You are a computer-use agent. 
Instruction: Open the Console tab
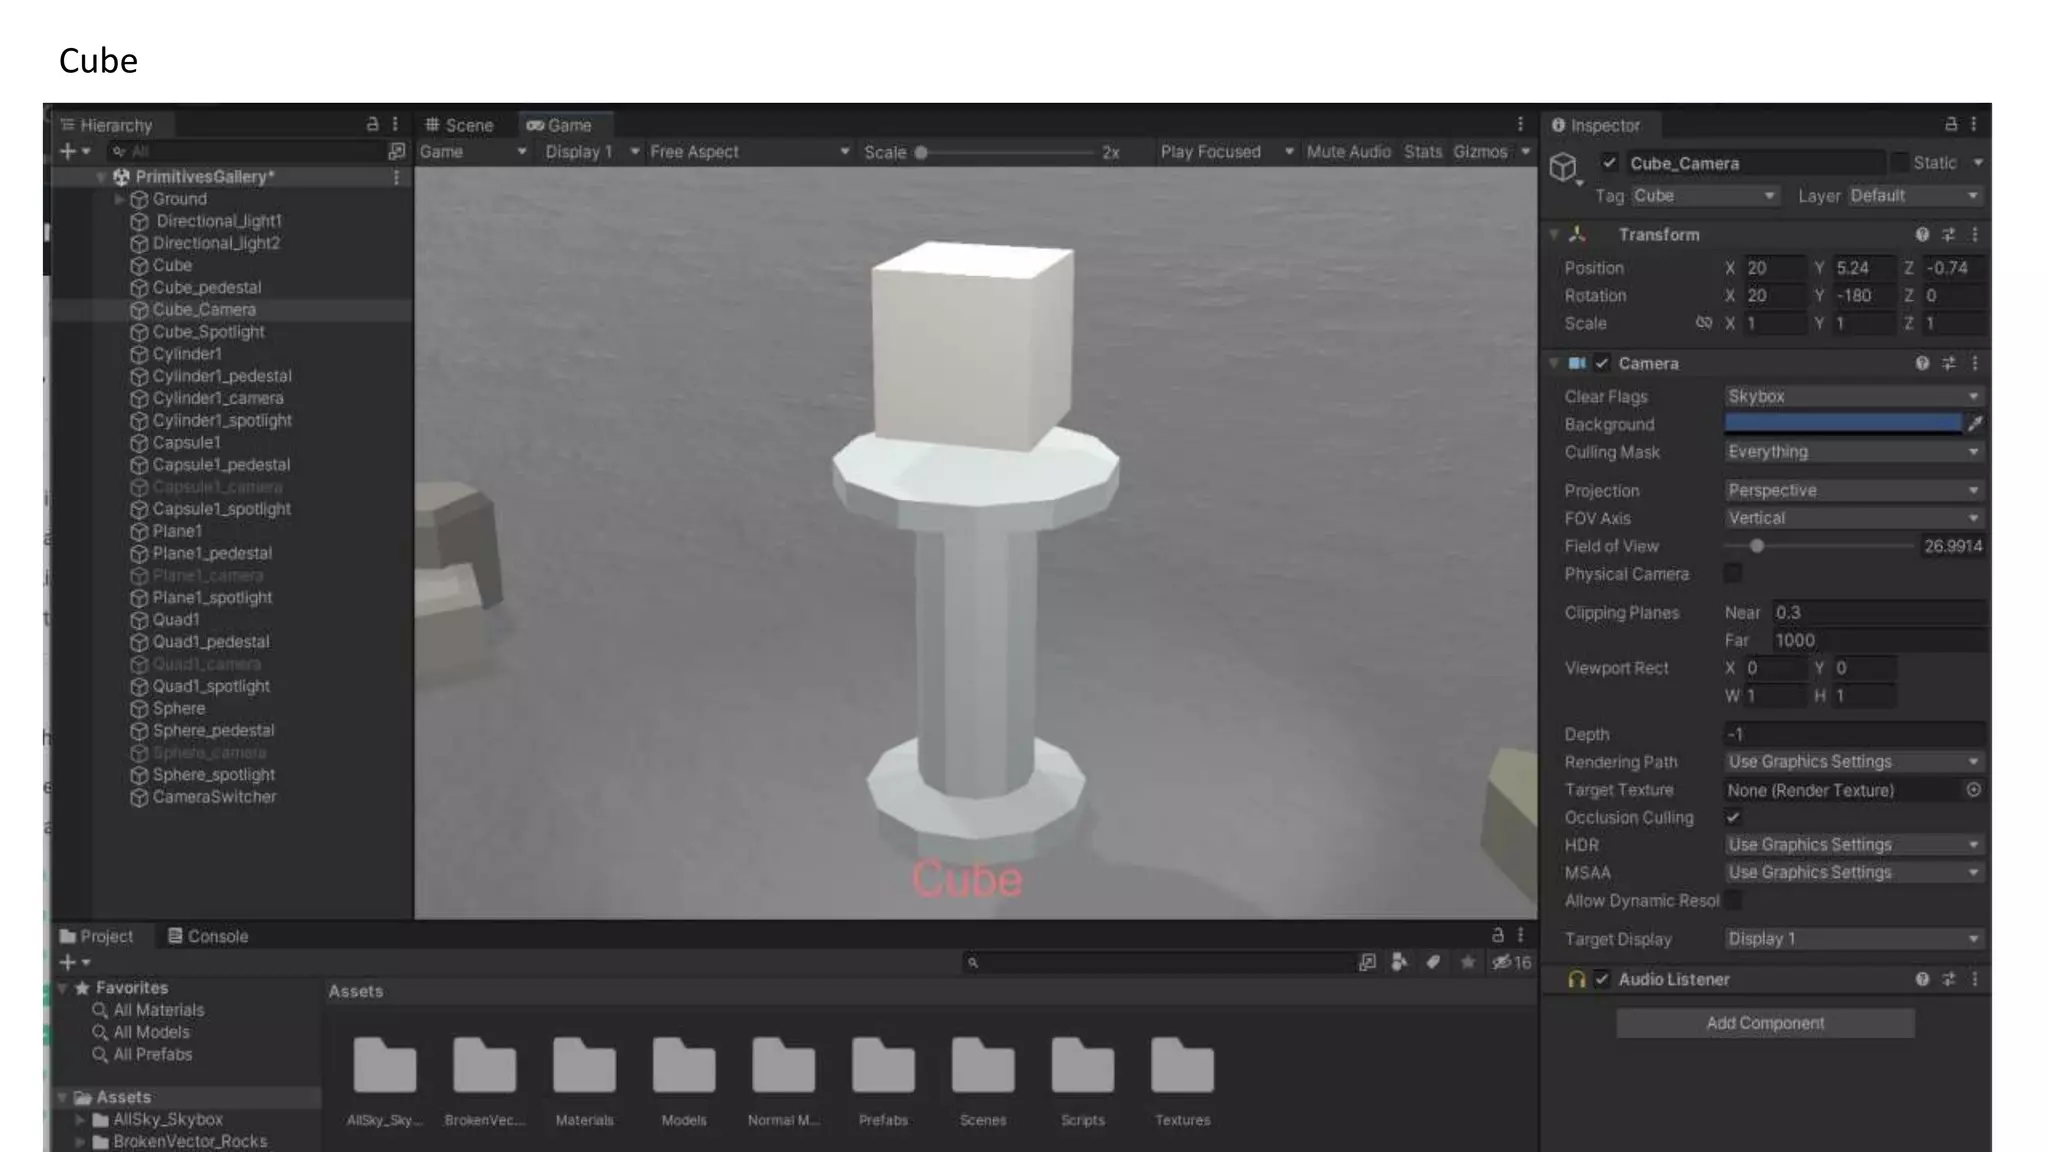coord(208,936)
